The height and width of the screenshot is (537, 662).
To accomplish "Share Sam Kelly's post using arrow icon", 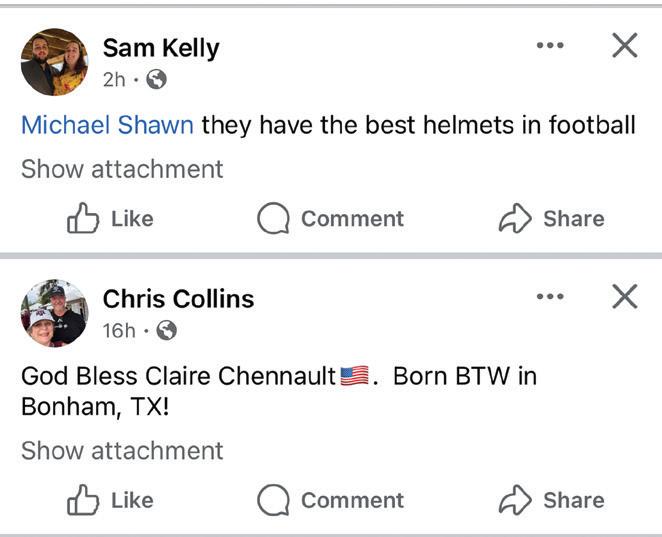I will [514, 219].
